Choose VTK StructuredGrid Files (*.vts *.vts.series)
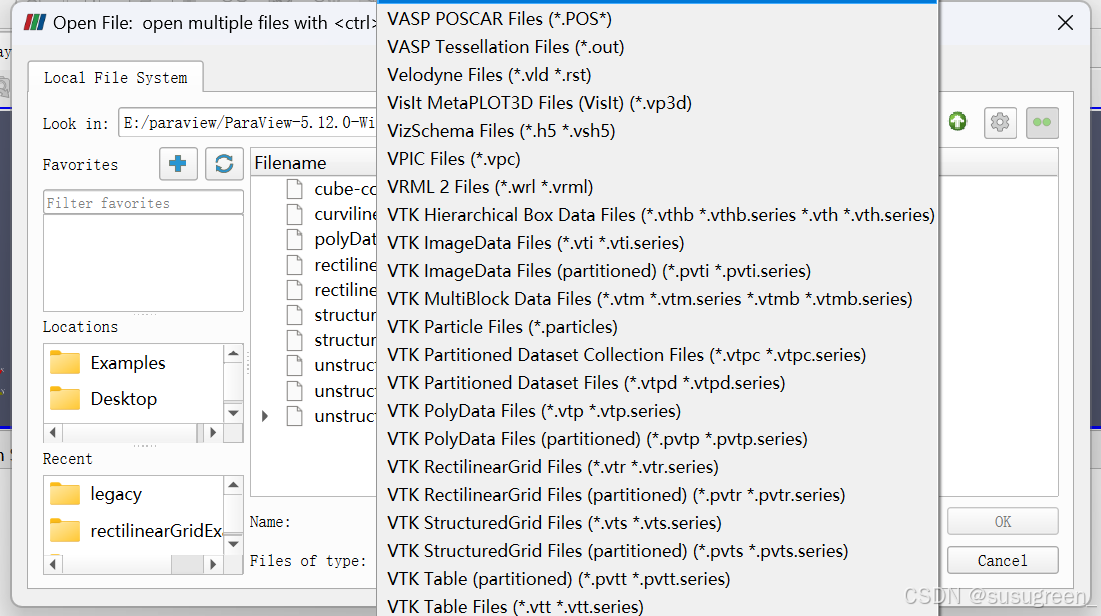1101x616 pixels. pyautogui.click(x=657, y=523)
